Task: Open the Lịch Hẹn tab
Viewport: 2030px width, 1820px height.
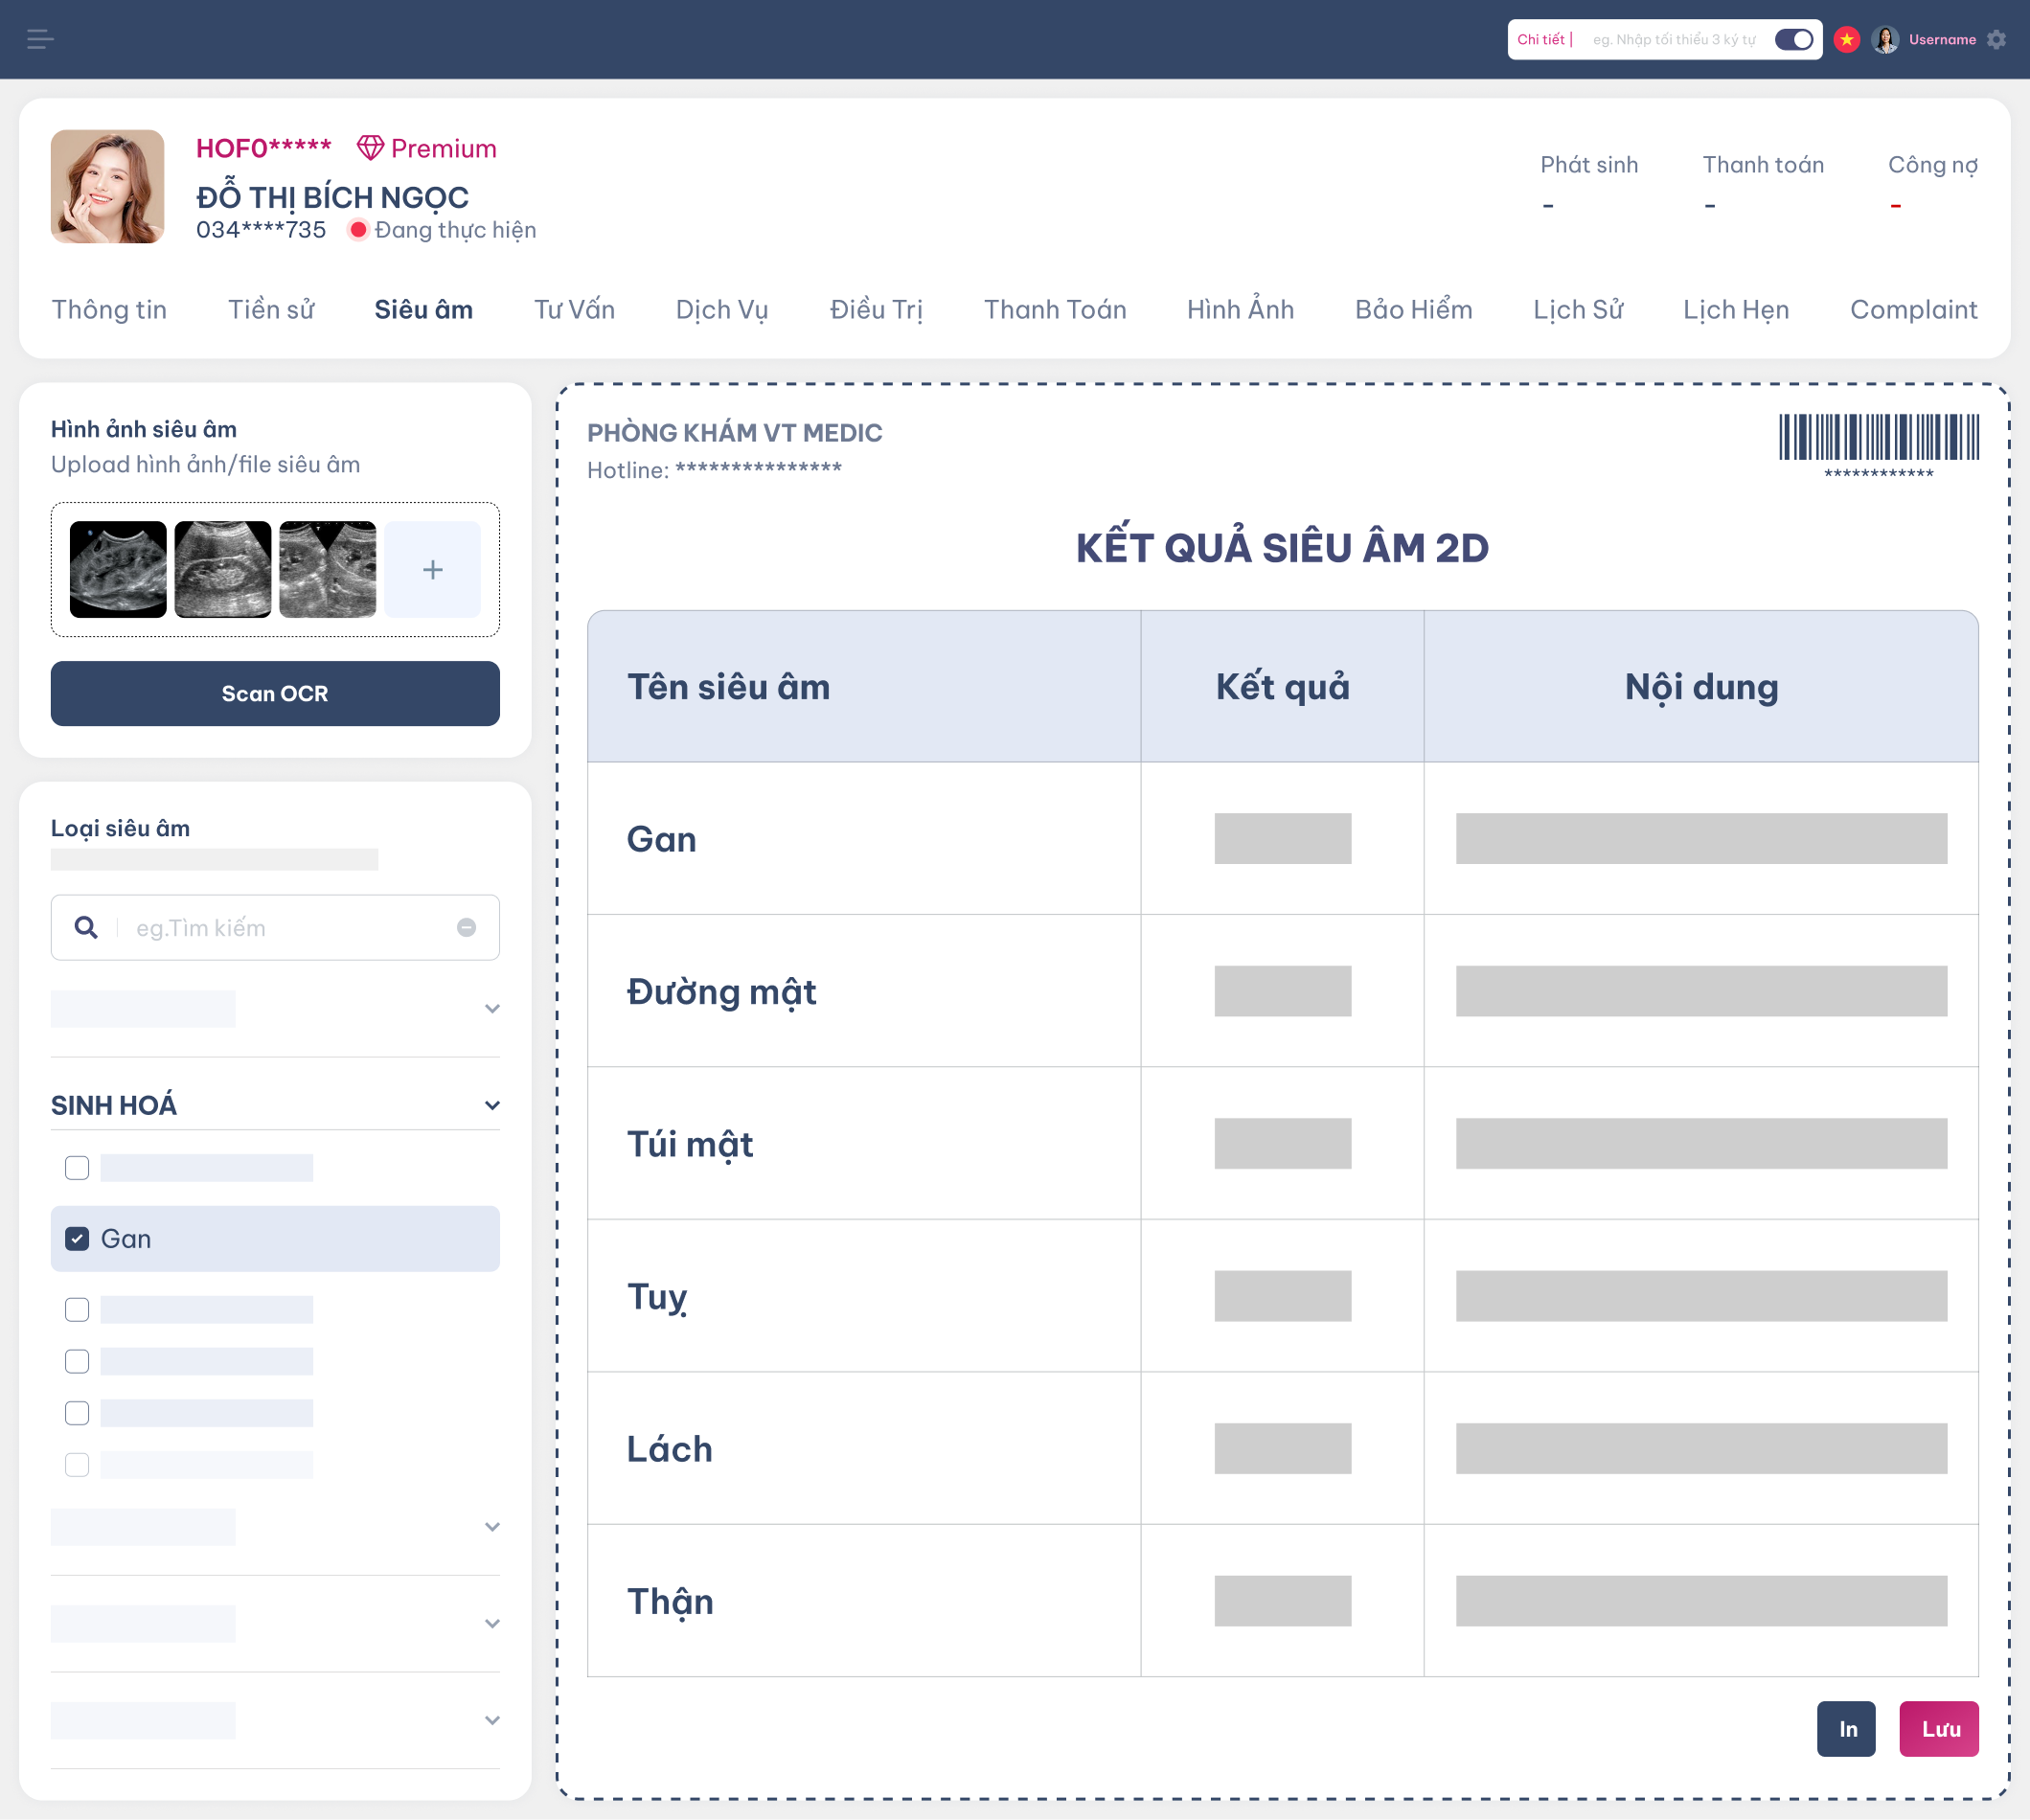Action: click(1736, 309)
